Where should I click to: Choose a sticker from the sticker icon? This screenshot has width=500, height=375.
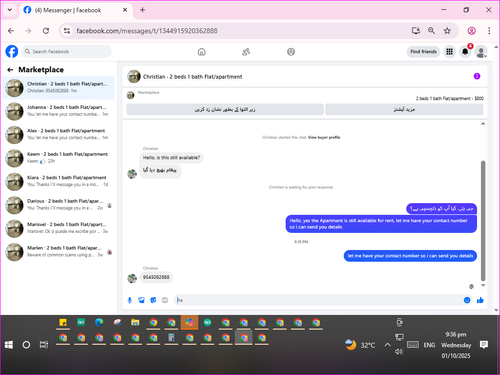[x=153, y=300]
